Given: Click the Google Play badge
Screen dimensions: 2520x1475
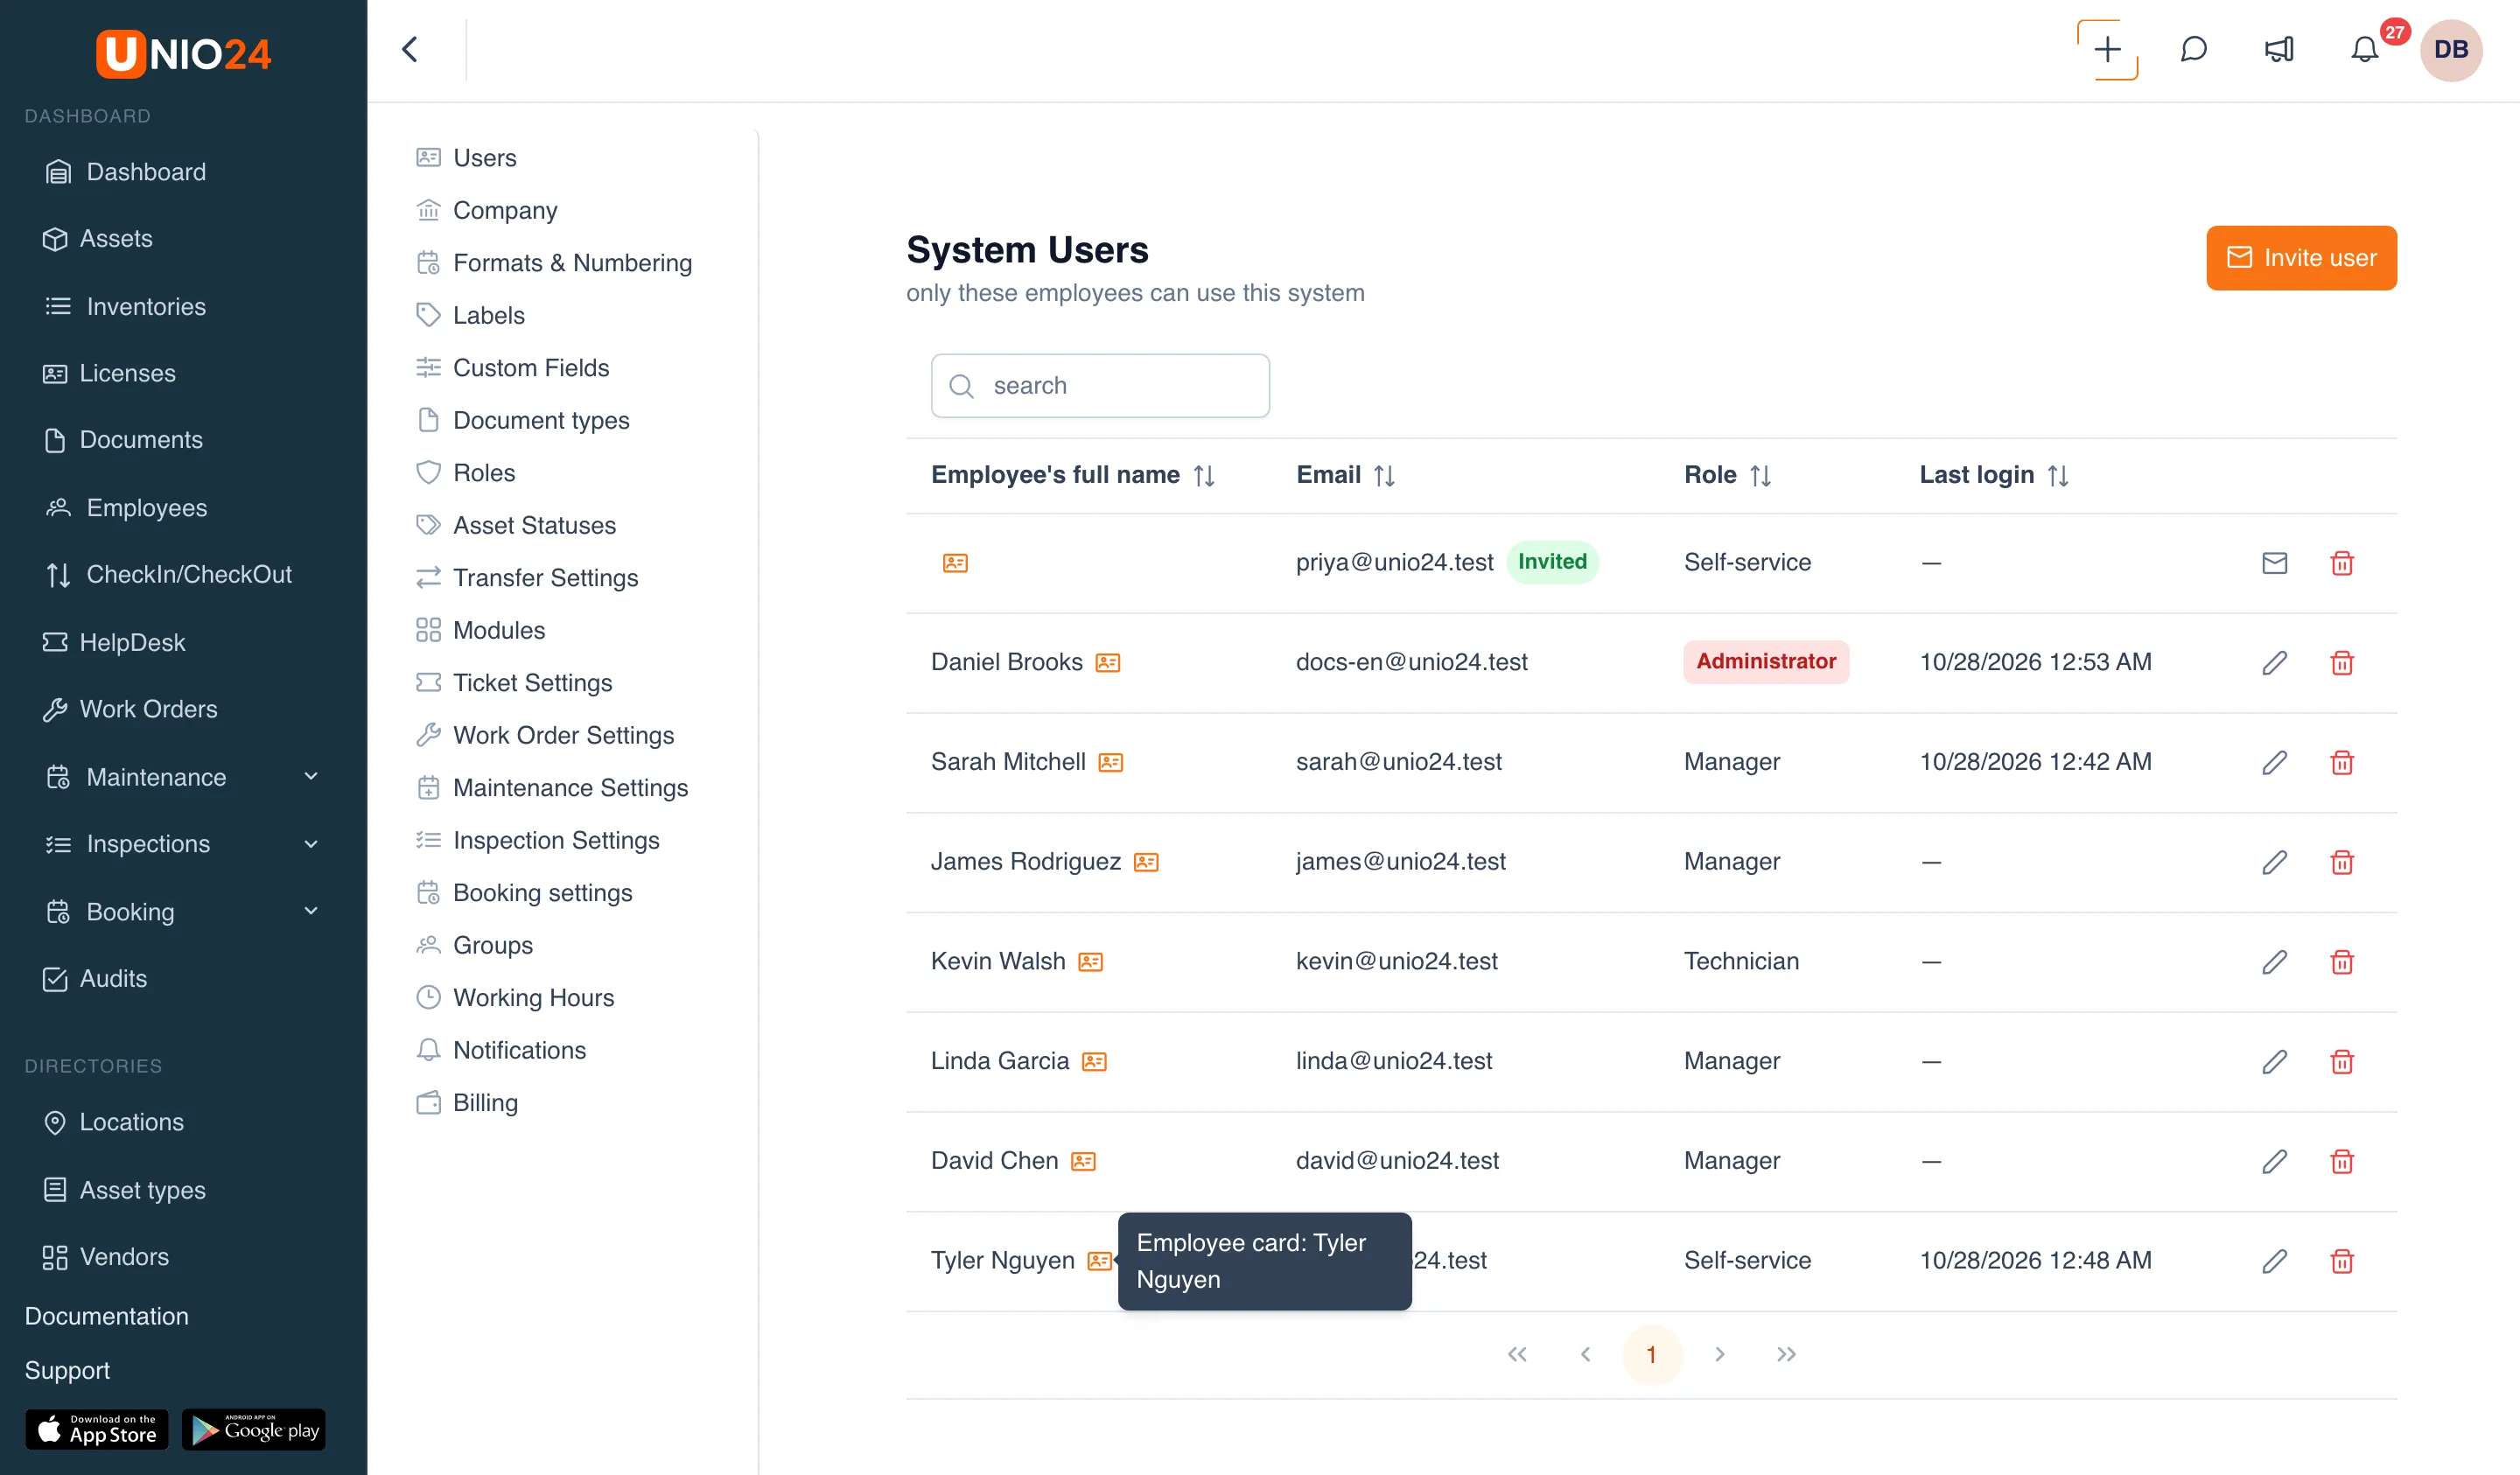Looking at the screenshot, I should tap(254, 1430).
